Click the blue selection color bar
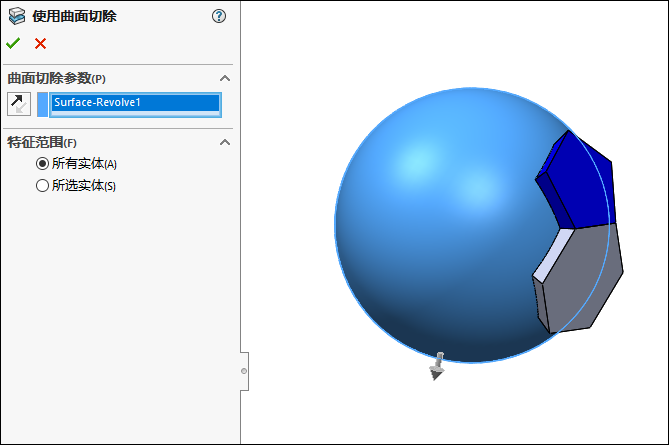The width and height of the screenshot is (669, 445). (42, 105)
